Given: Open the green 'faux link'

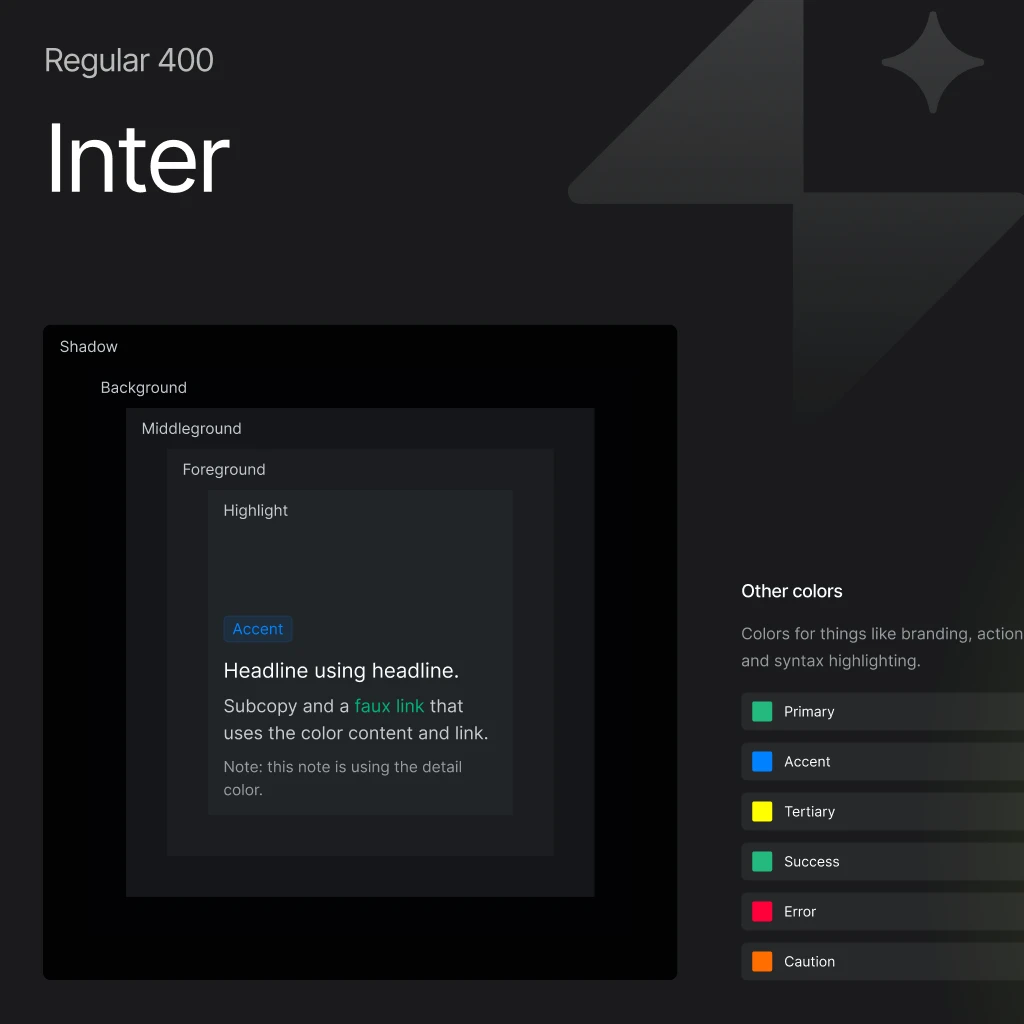Looking at the screenshot, I should (389, 706).
